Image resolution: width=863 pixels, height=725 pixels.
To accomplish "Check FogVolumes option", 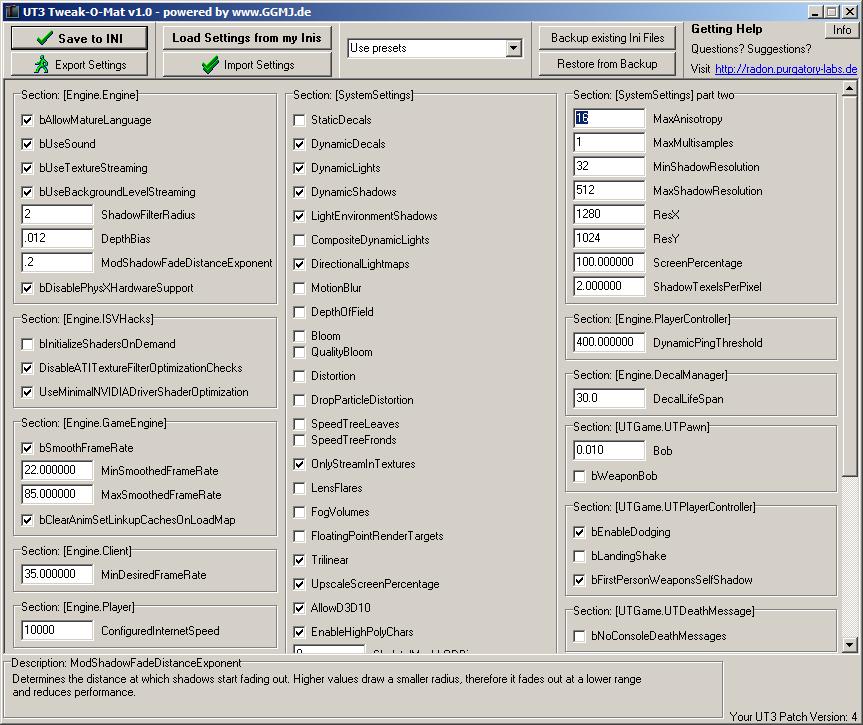I will pyautogui.click(x=299, y=512).
